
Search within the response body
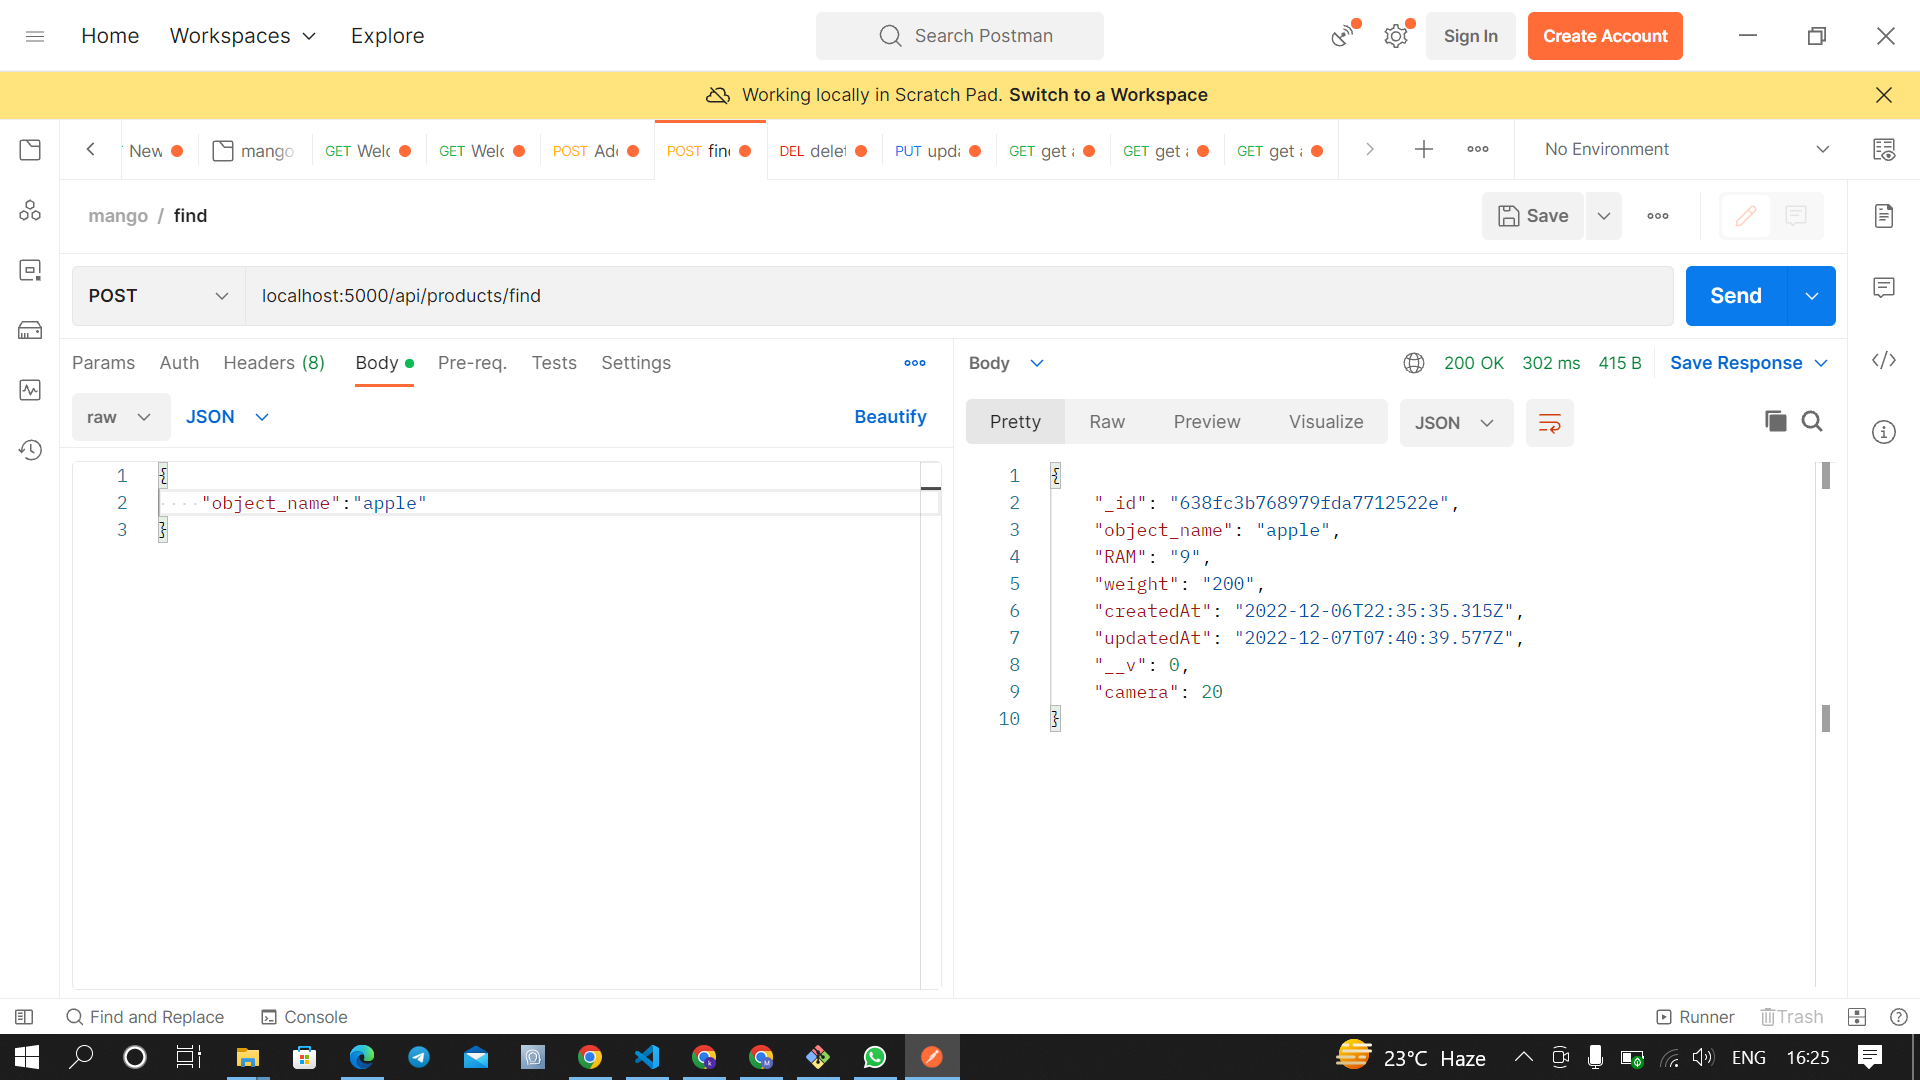pyautogui.click(x=1812, y=422)
